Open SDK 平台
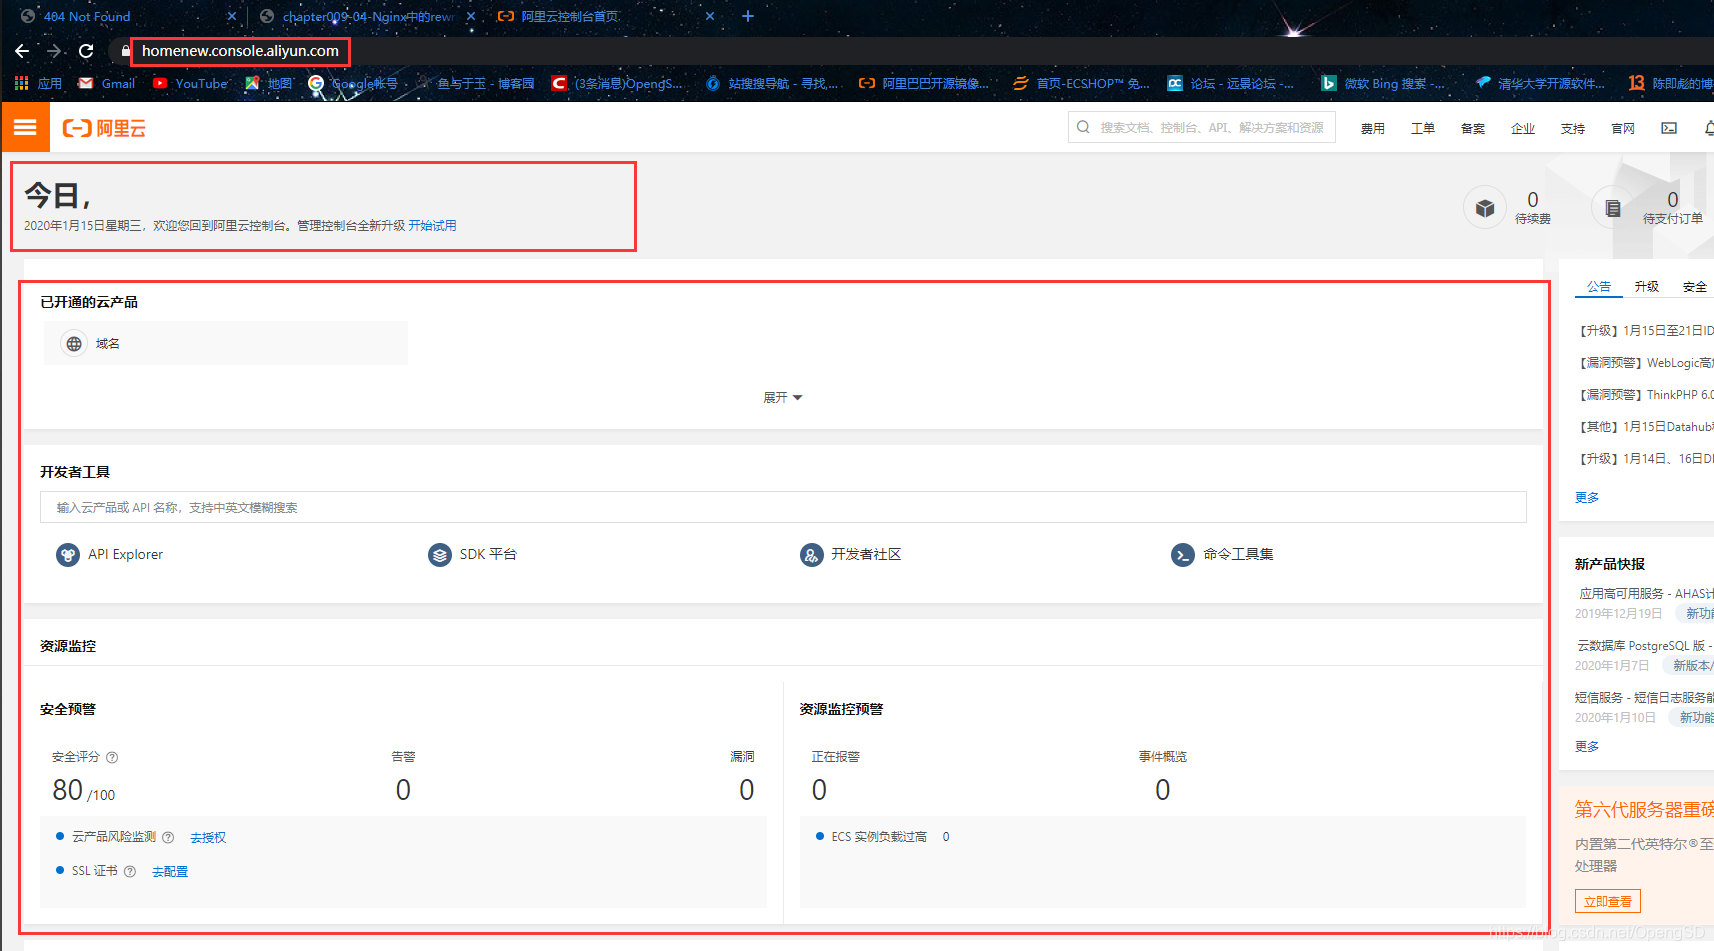1714x951 pixels. point(473,554)
